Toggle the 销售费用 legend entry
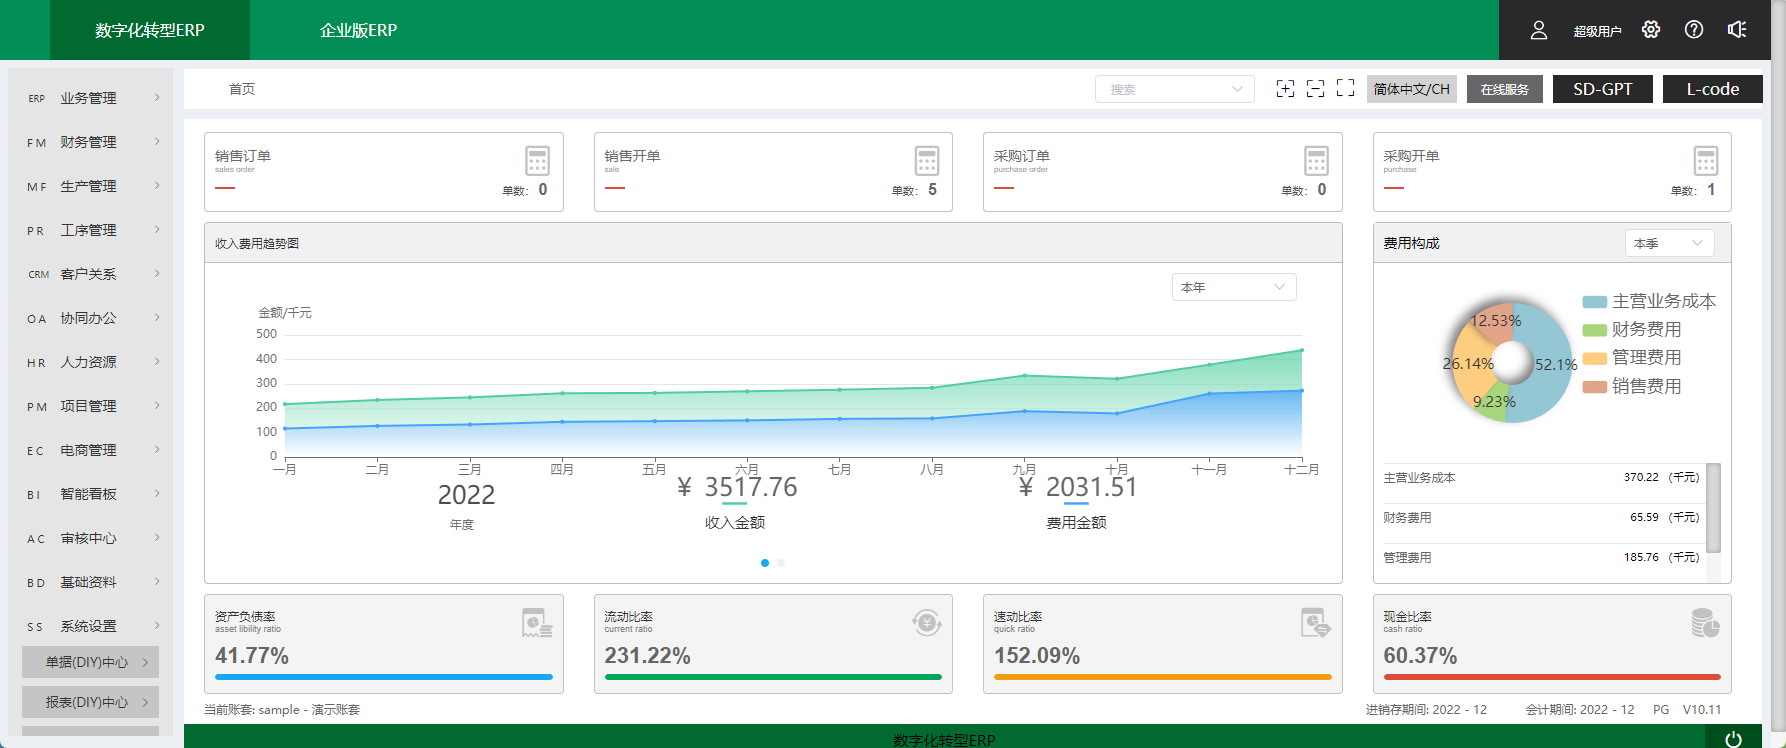The height and width of the screenshot is (748, 1786). coord(1633,387)
